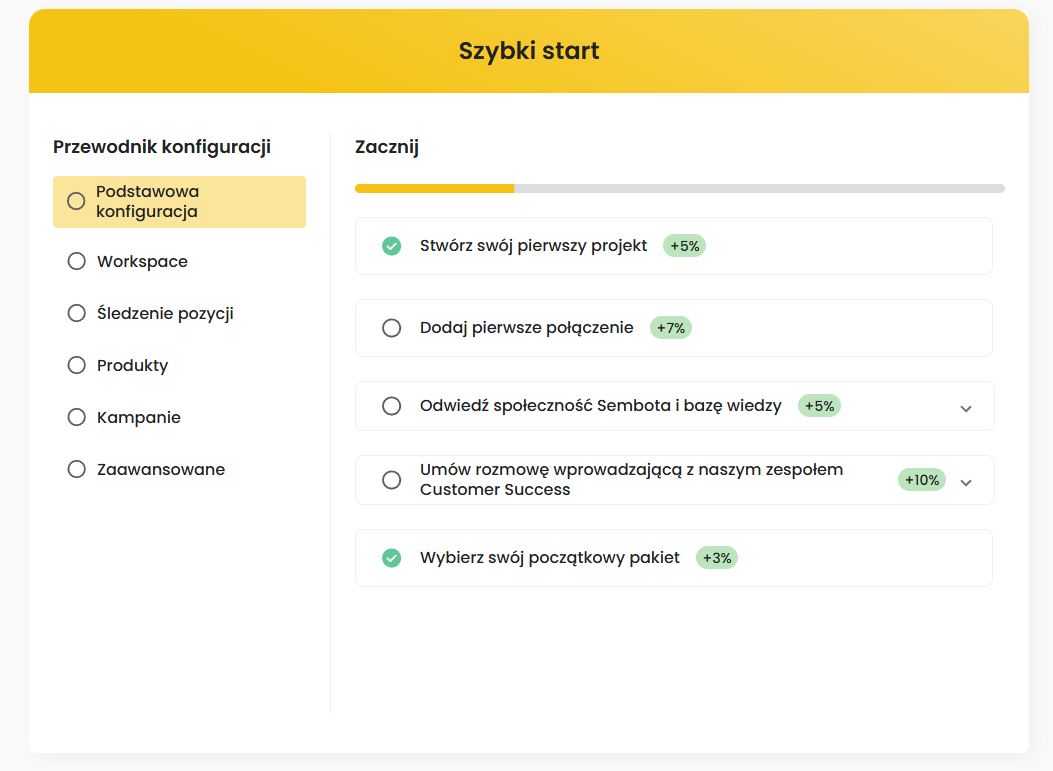Click the Zacznij heading
The image size is (1053, 771).
[387, 147]
